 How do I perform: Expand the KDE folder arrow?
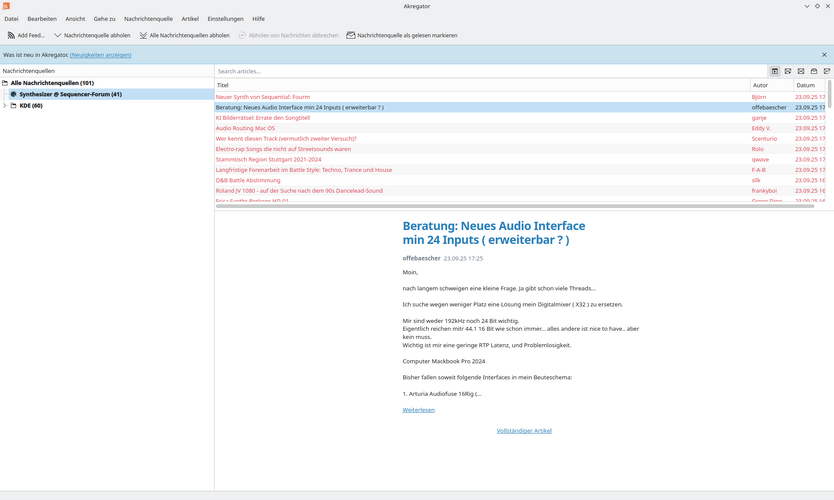pyautogui.click(x=4, y=105)
